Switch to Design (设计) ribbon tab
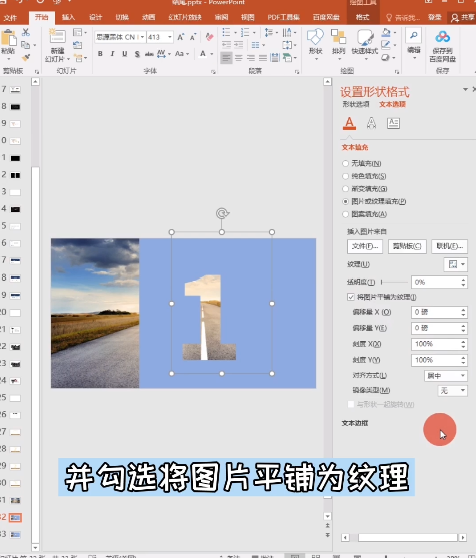Screen dimensions: 476x558 click(95, 17)
